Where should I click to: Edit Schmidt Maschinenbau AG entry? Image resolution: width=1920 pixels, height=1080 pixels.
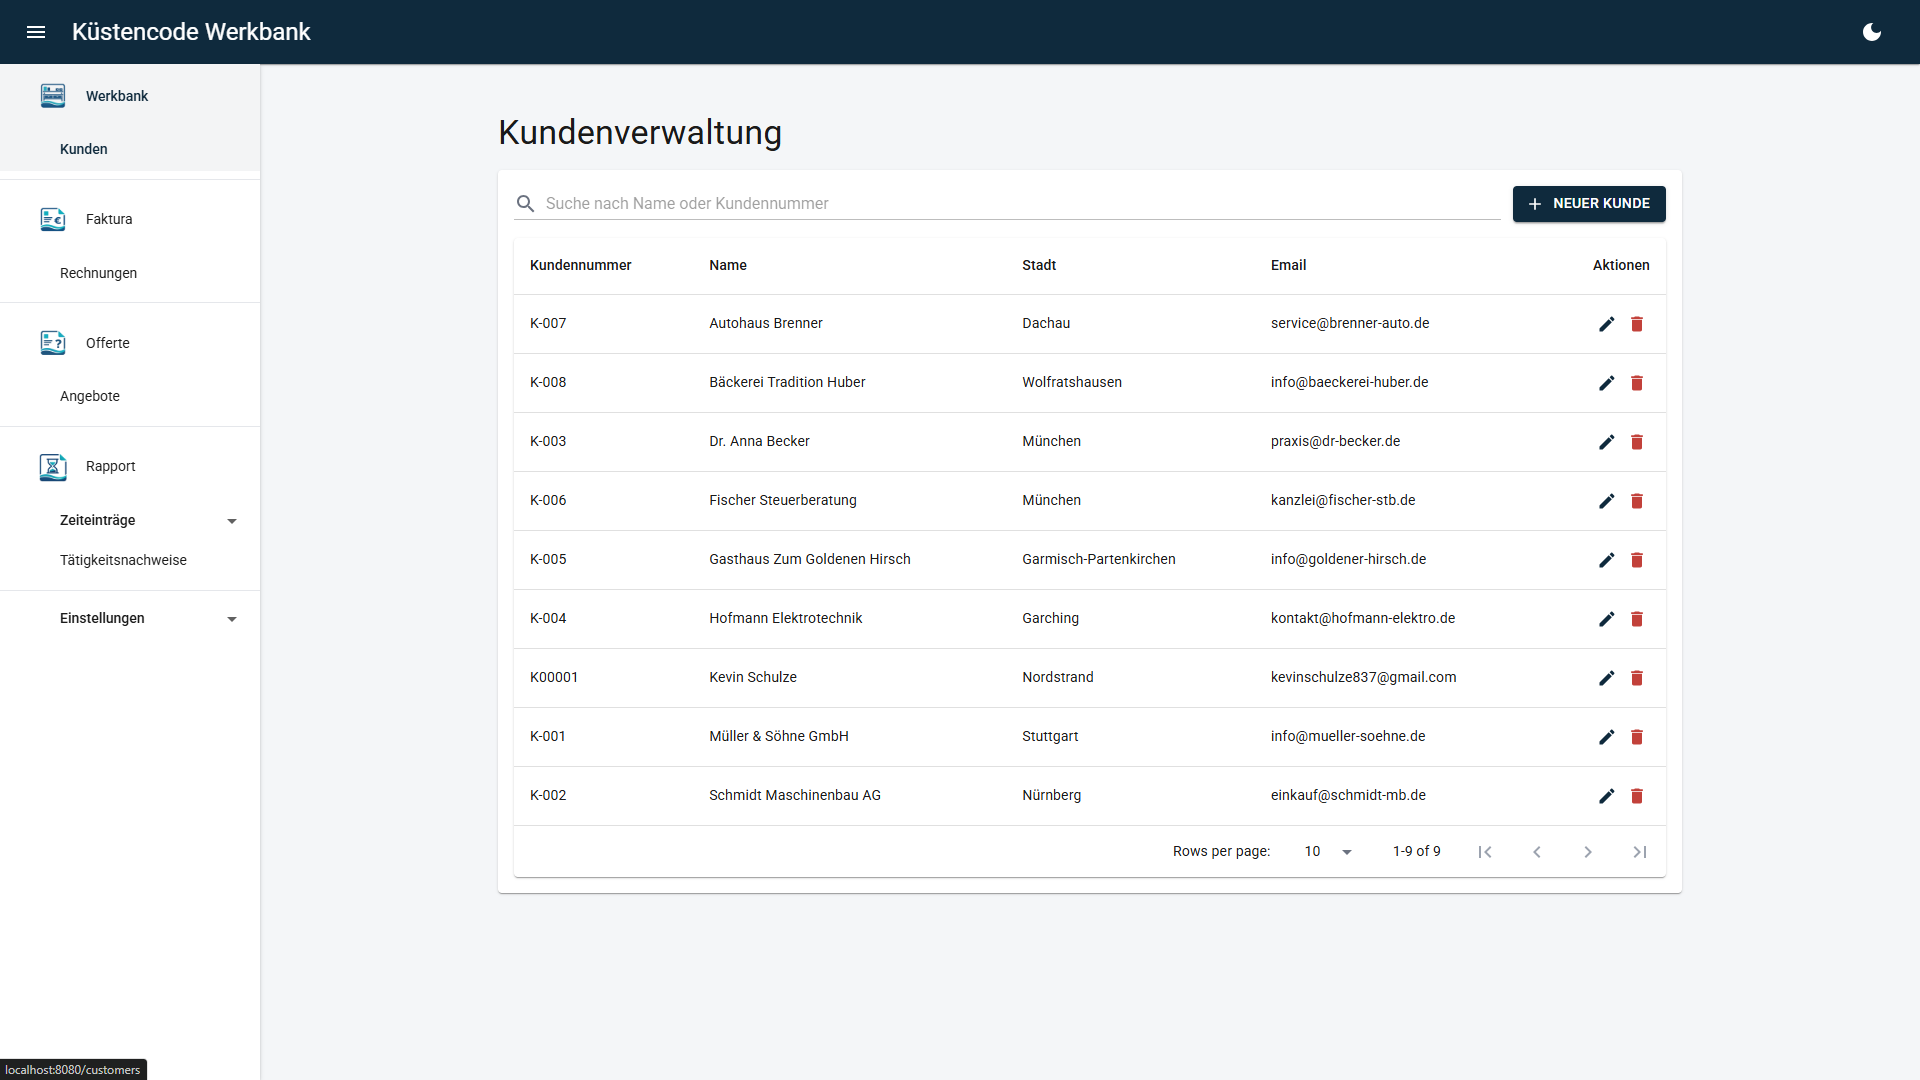click(1606, 796)
